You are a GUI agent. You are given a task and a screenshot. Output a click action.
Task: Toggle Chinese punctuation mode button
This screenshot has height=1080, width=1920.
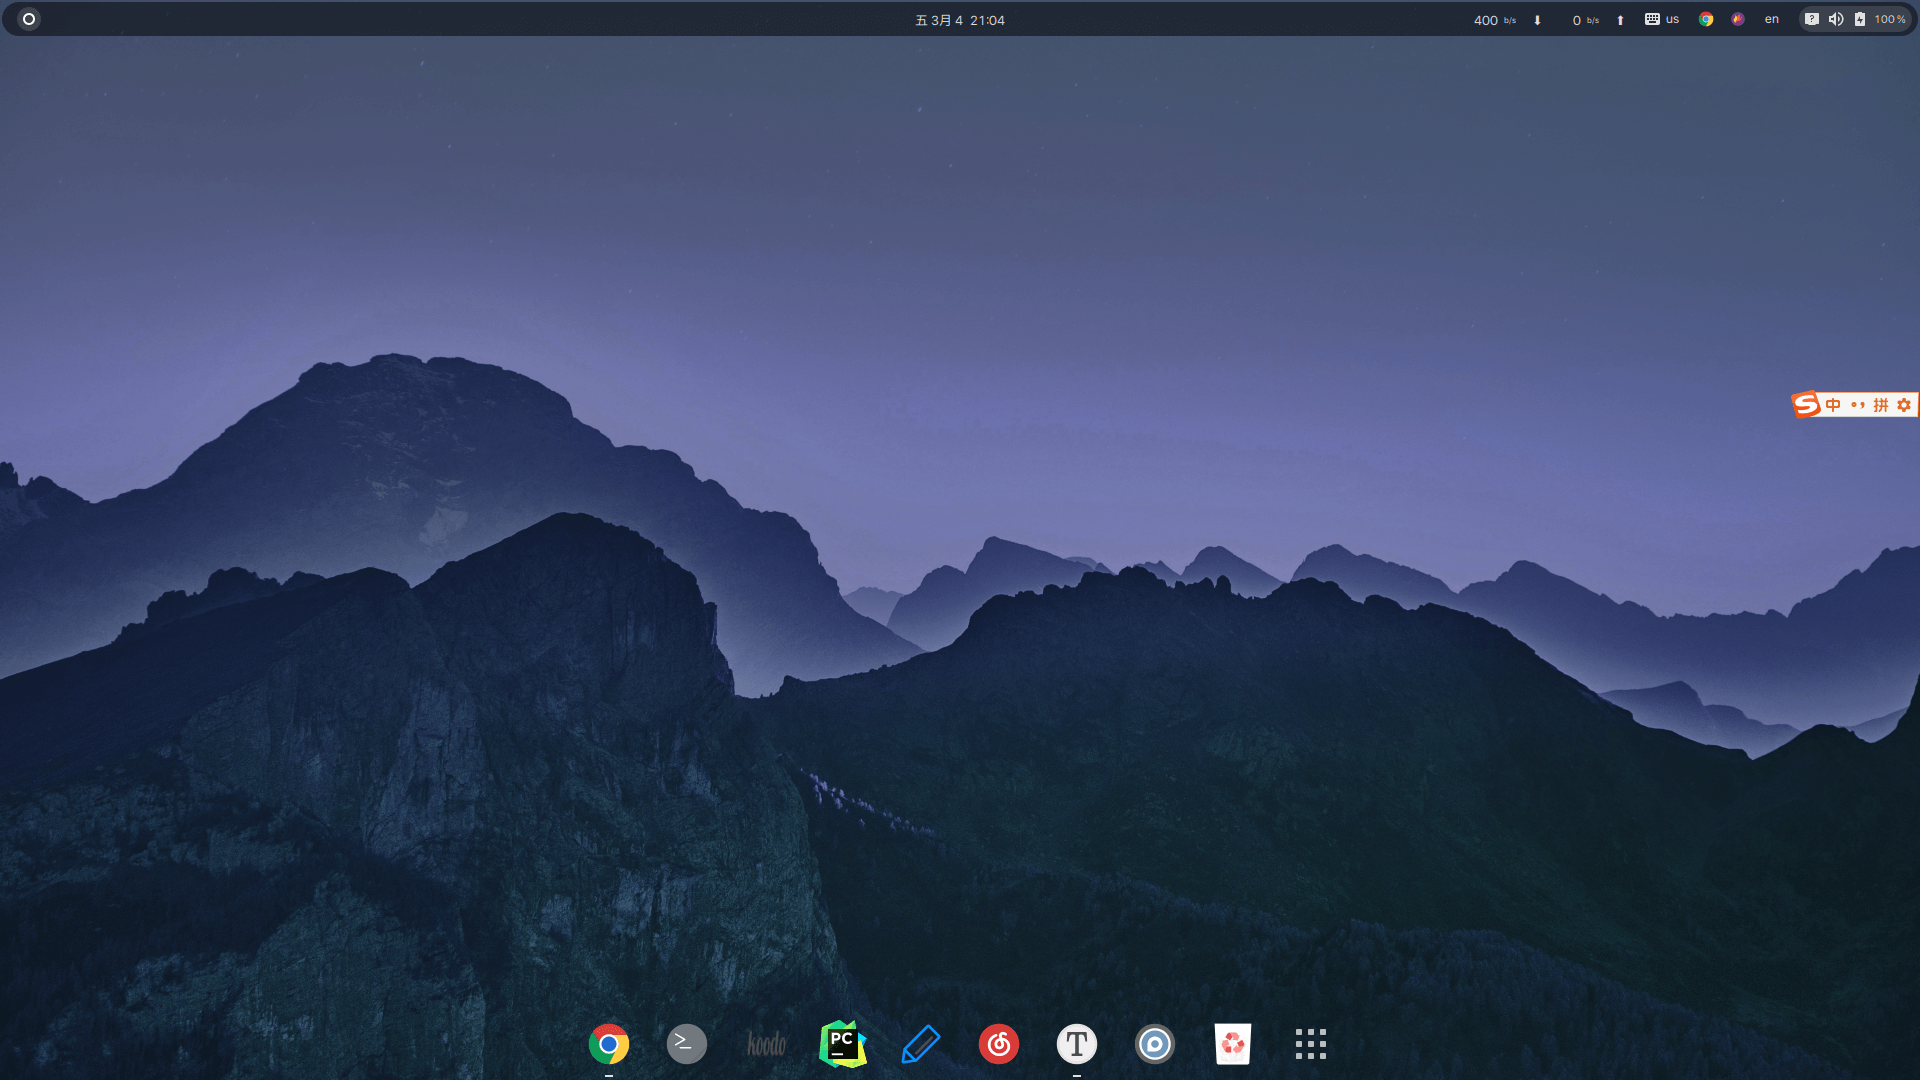pyautogui.click(x=1857, y=405)
